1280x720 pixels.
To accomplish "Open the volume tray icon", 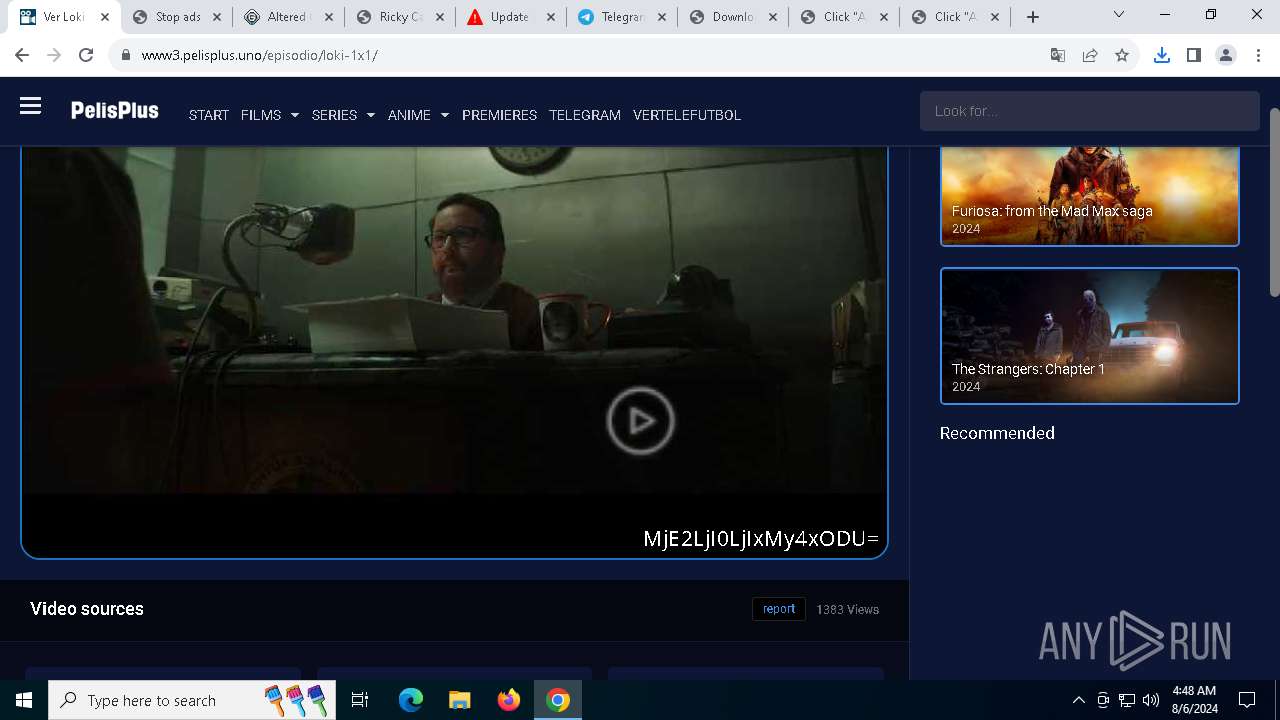I will click(1151, 700).
